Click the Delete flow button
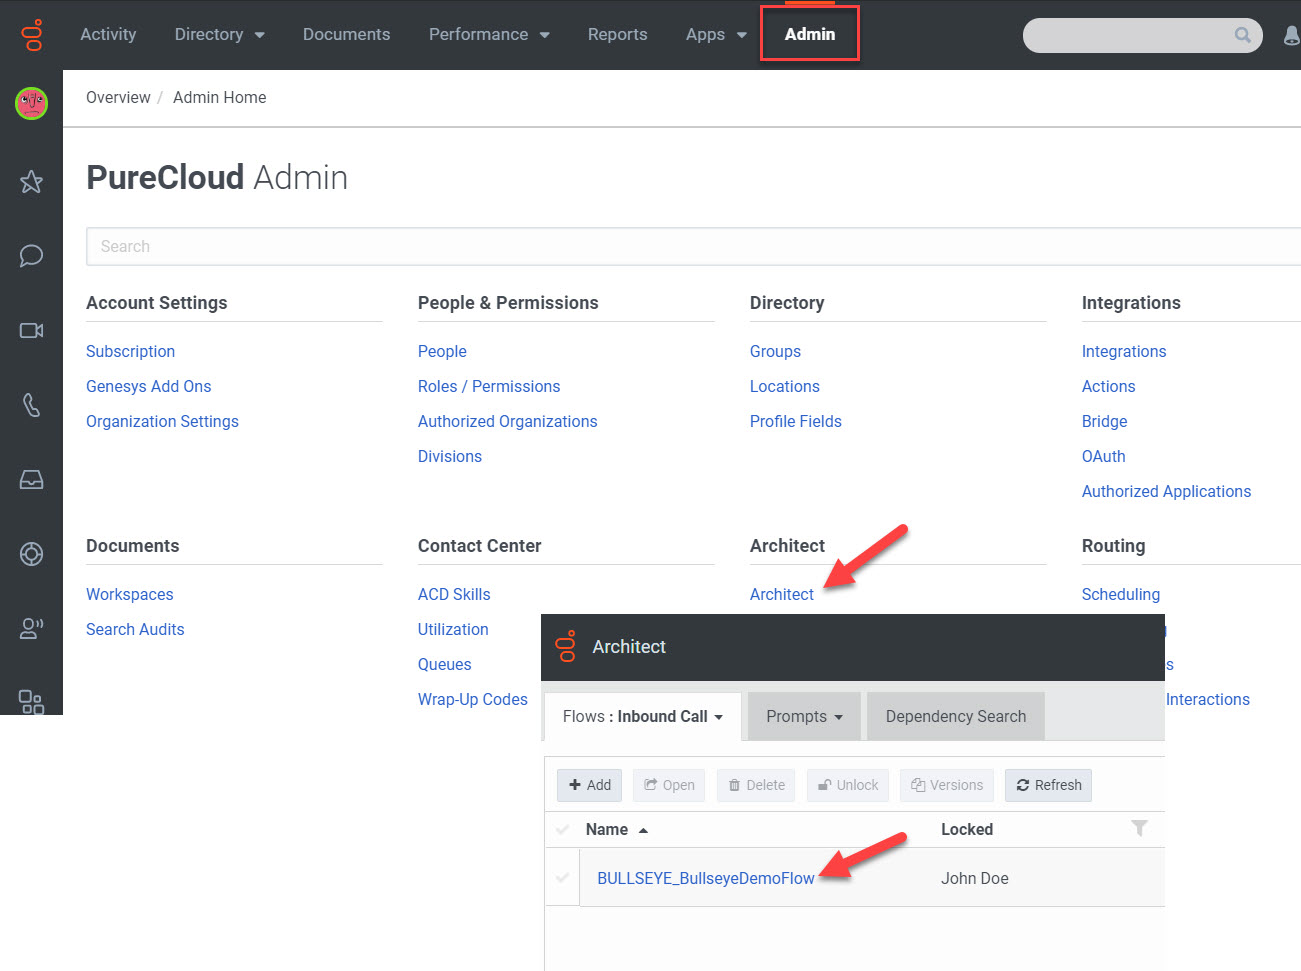 pyautogui.click(x=757, y=785)
